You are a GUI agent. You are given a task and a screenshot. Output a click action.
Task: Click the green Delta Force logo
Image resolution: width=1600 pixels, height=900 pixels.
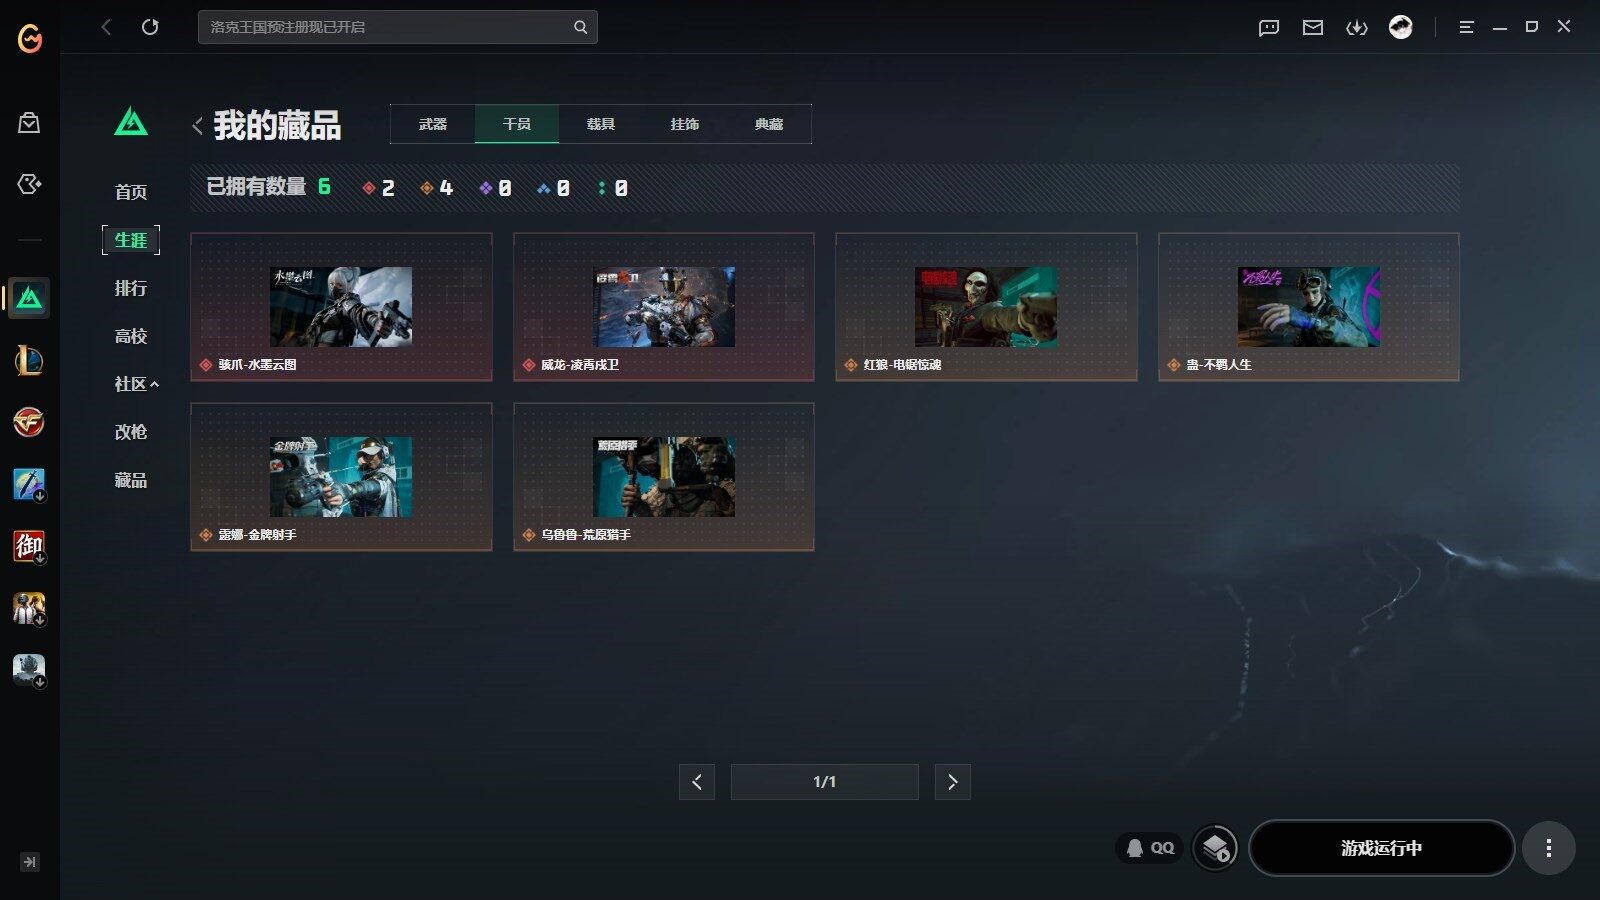pos(131,122)
